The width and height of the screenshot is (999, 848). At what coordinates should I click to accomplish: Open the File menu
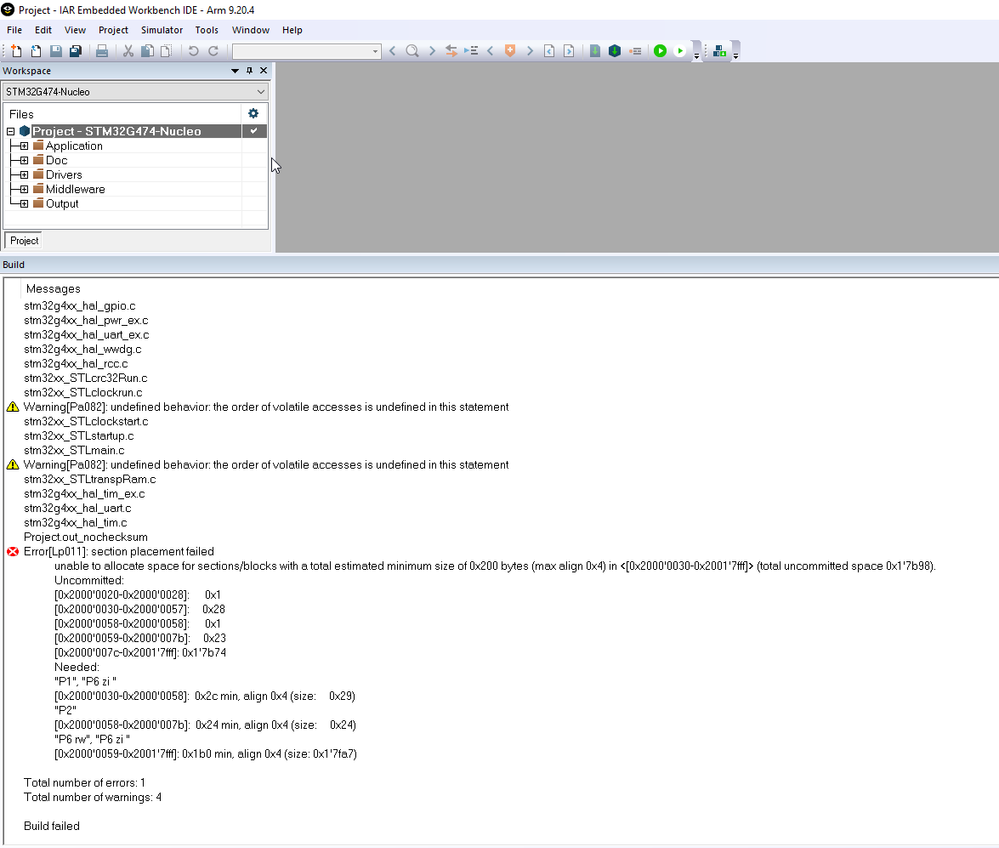(x=14, y=30)
